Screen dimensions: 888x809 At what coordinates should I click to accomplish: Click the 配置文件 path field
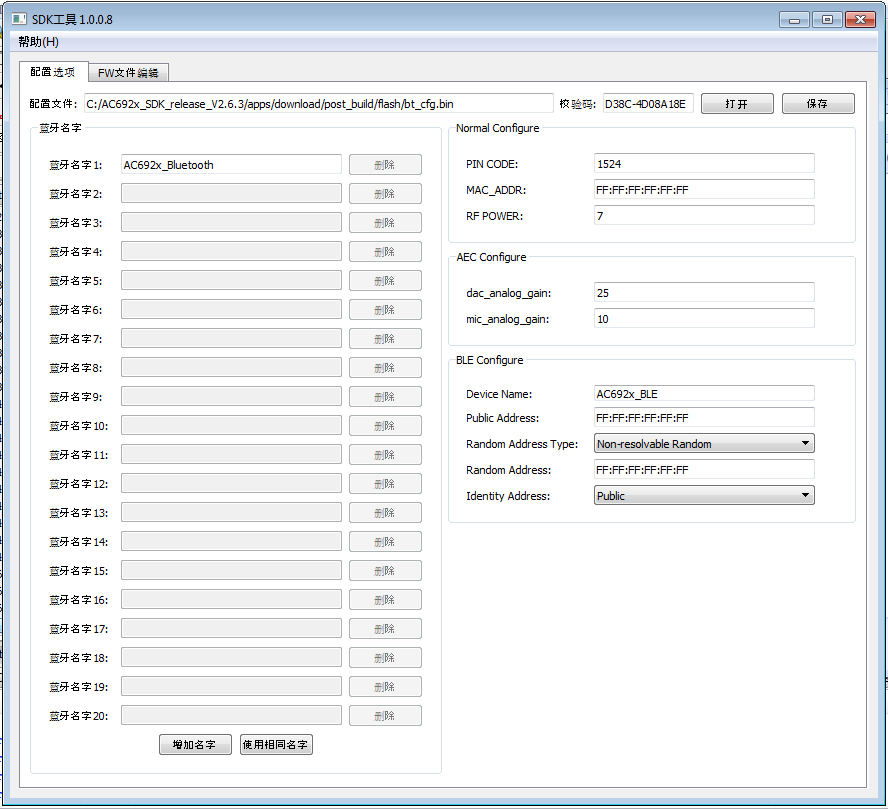318,104
